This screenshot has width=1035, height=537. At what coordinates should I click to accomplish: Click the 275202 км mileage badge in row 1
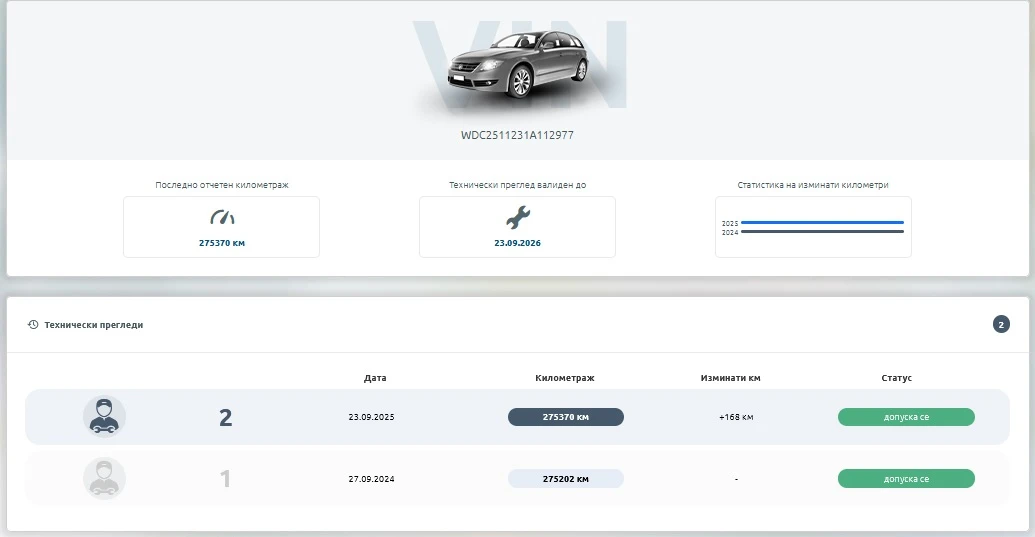[x=566, y=479]
